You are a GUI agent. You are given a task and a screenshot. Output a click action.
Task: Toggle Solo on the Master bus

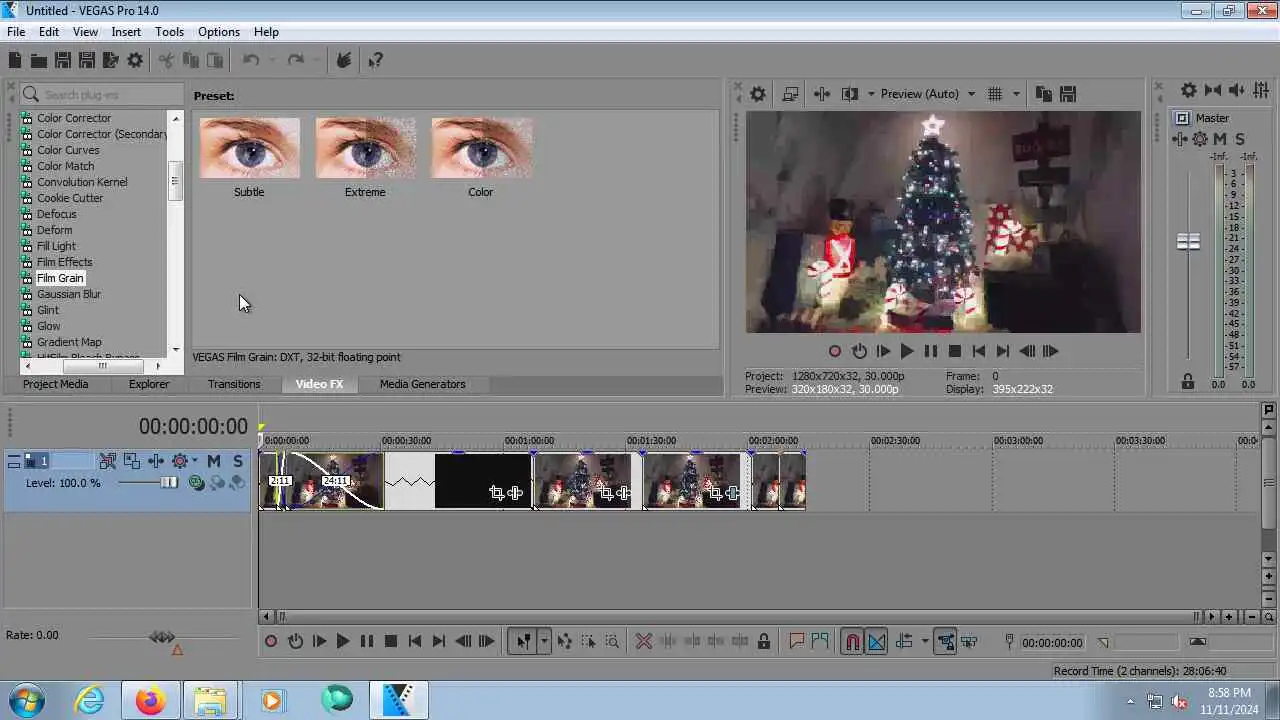pyautogui.click(x=1240, y=139)
